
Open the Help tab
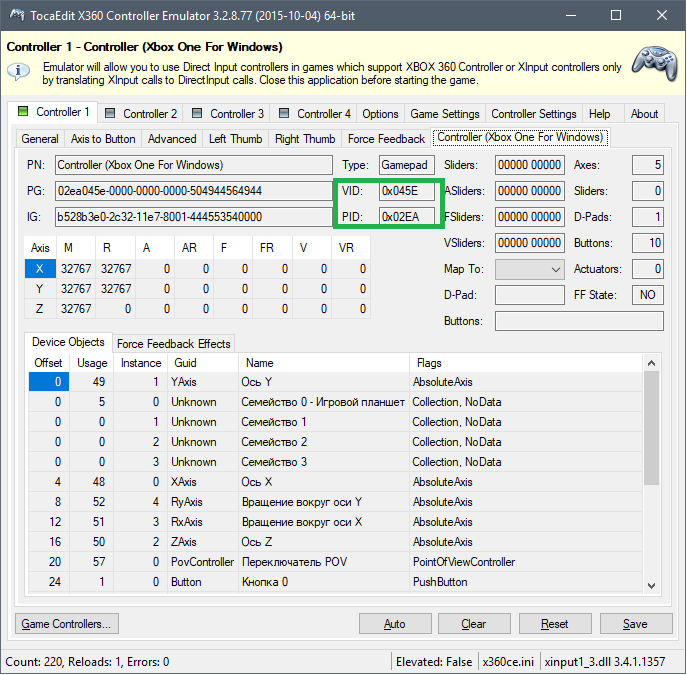click(x=599, y=114)
